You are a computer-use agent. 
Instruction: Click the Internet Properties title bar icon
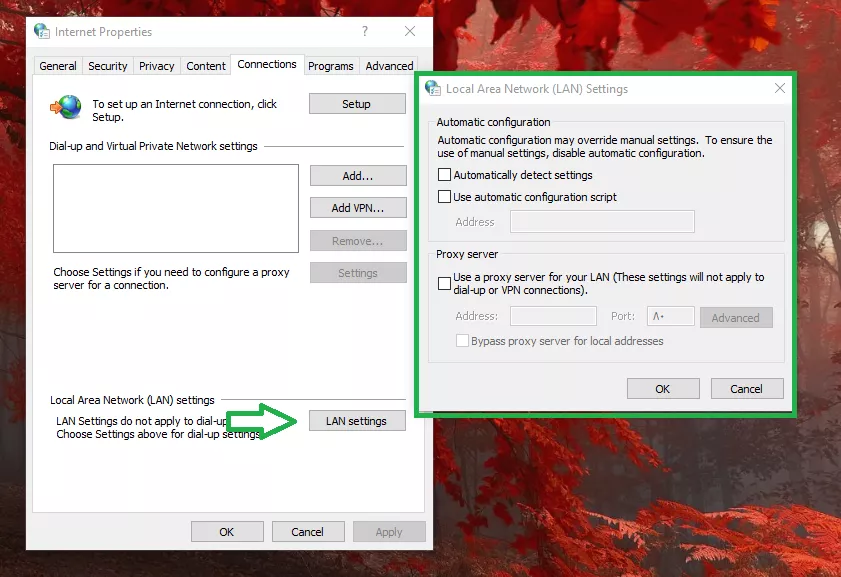(41, 31)
